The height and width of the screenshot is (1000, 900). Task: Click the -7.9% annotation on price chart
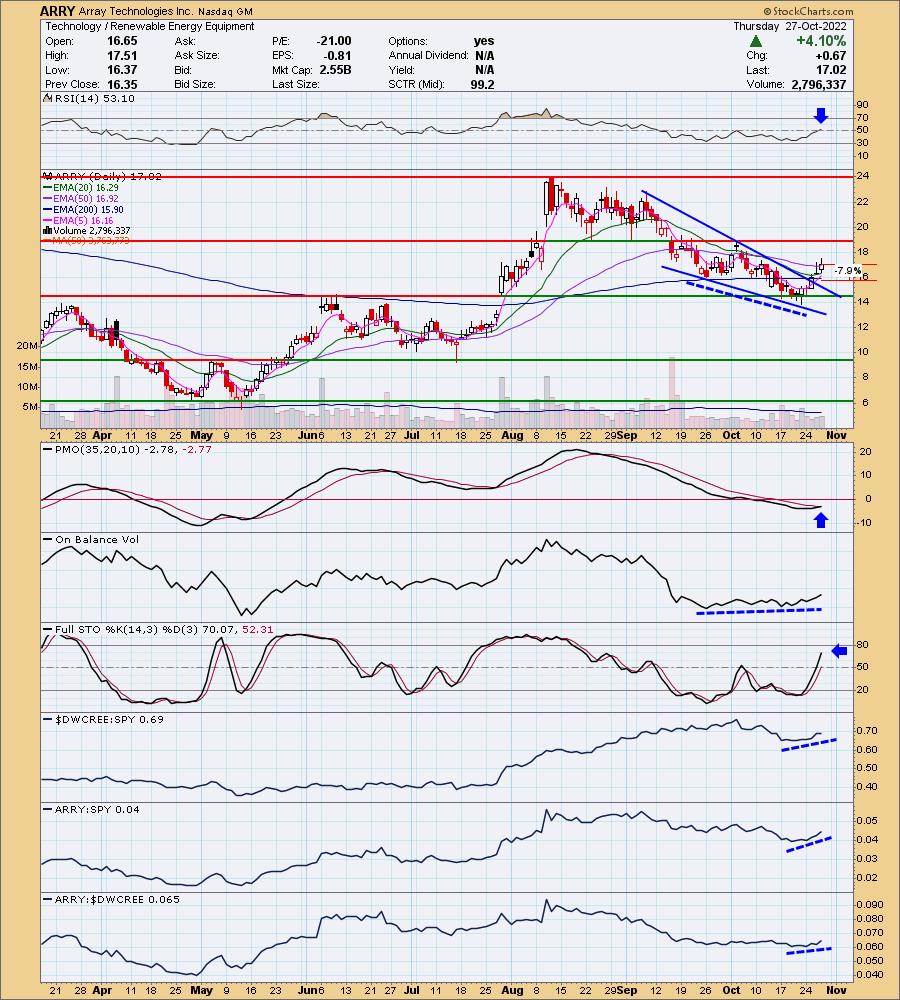click(848, 270)
